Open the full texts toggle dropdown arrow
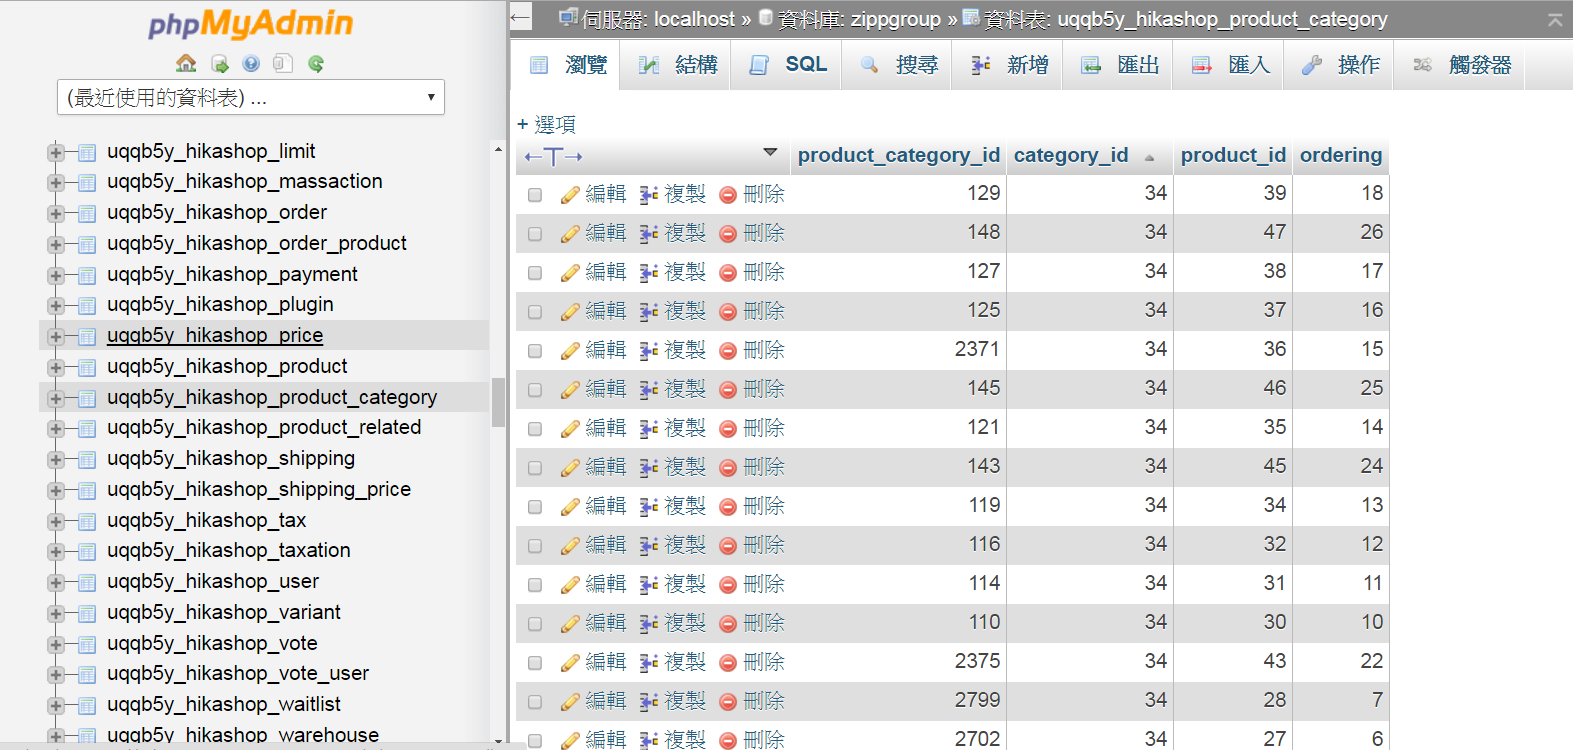Screen dimensions: 1573x750 [770, 153]
